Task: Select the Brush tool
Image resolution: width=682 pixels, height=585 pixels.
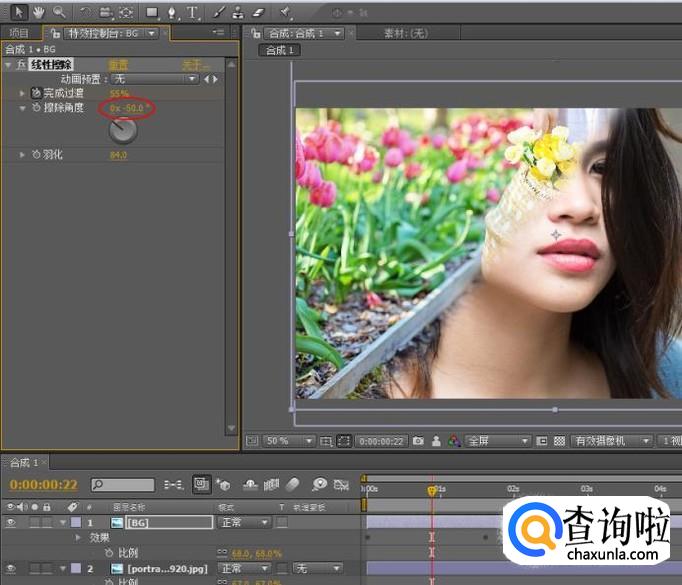Action: point(217,12)
